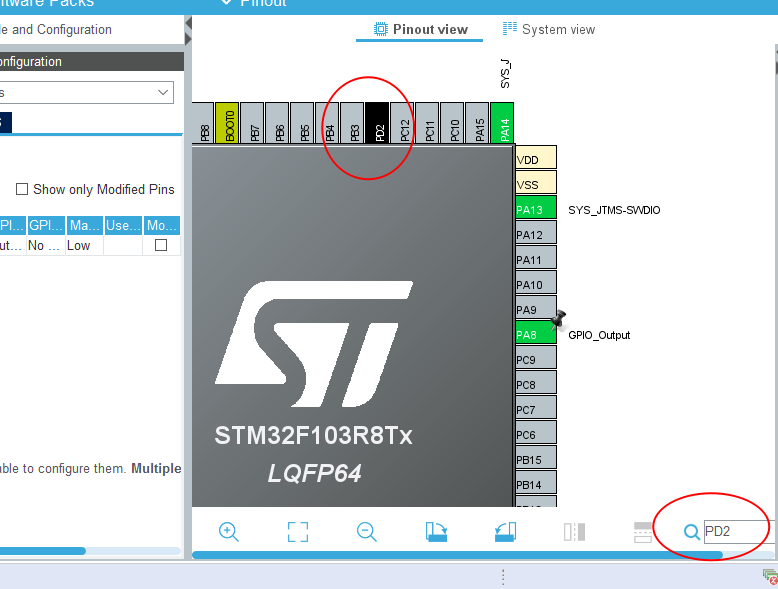Click the zoom in magnifier icon
The height and width of the screenshot is (589, 778).
tap(229, 532)
